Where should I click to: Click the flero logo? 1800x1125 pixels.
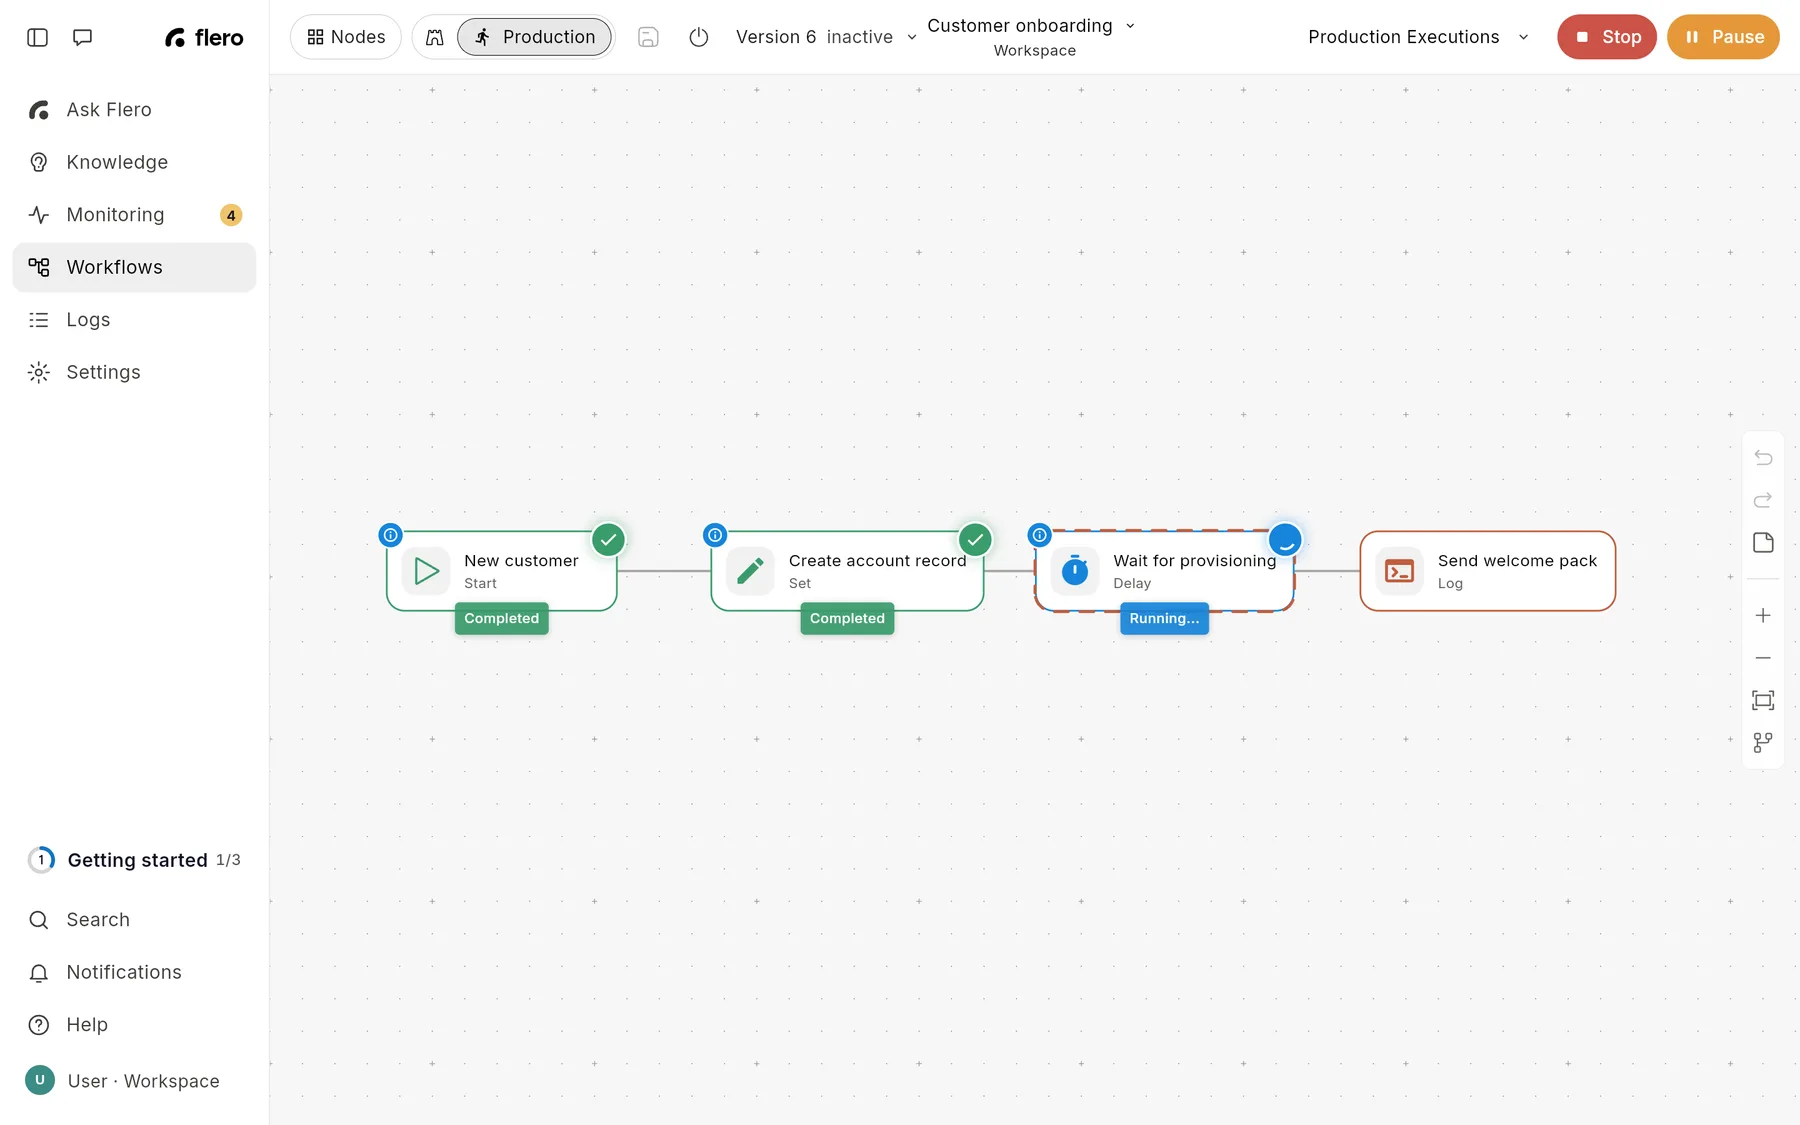click(x=204, y=37)
